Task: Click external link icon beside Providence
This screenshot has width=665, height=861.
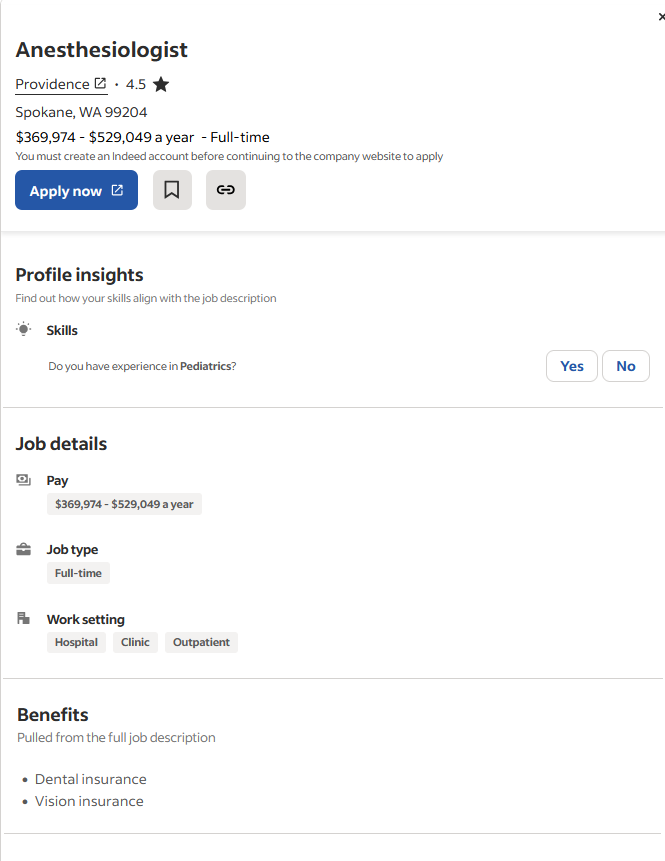Action: click(x=100, y=84)
